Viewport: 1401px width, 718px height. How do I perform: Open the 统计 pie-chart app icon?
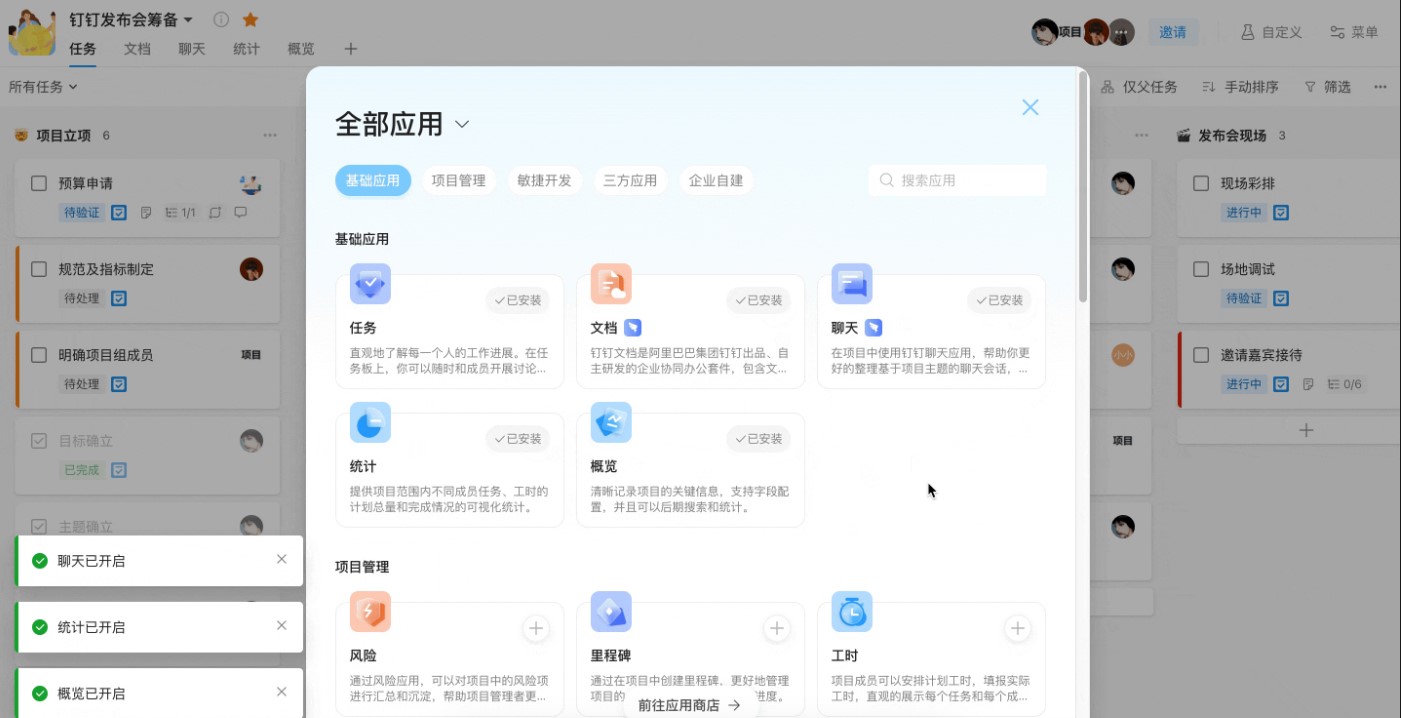[x=370, y=423]
